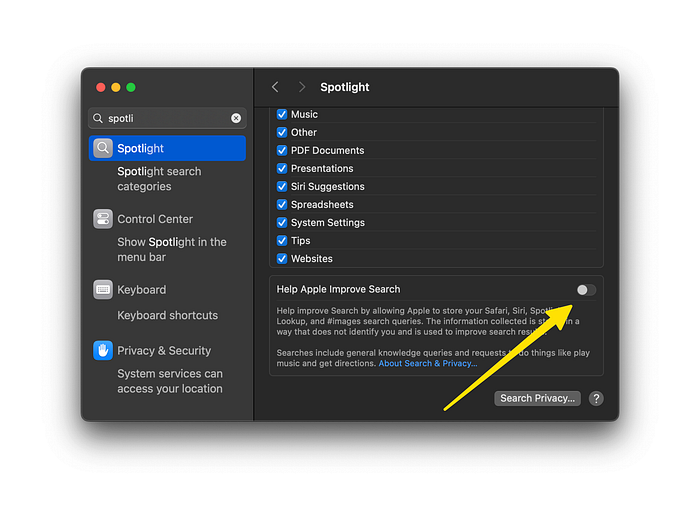
Task: Open the help question mark button
Action: [x=596, y=398]
